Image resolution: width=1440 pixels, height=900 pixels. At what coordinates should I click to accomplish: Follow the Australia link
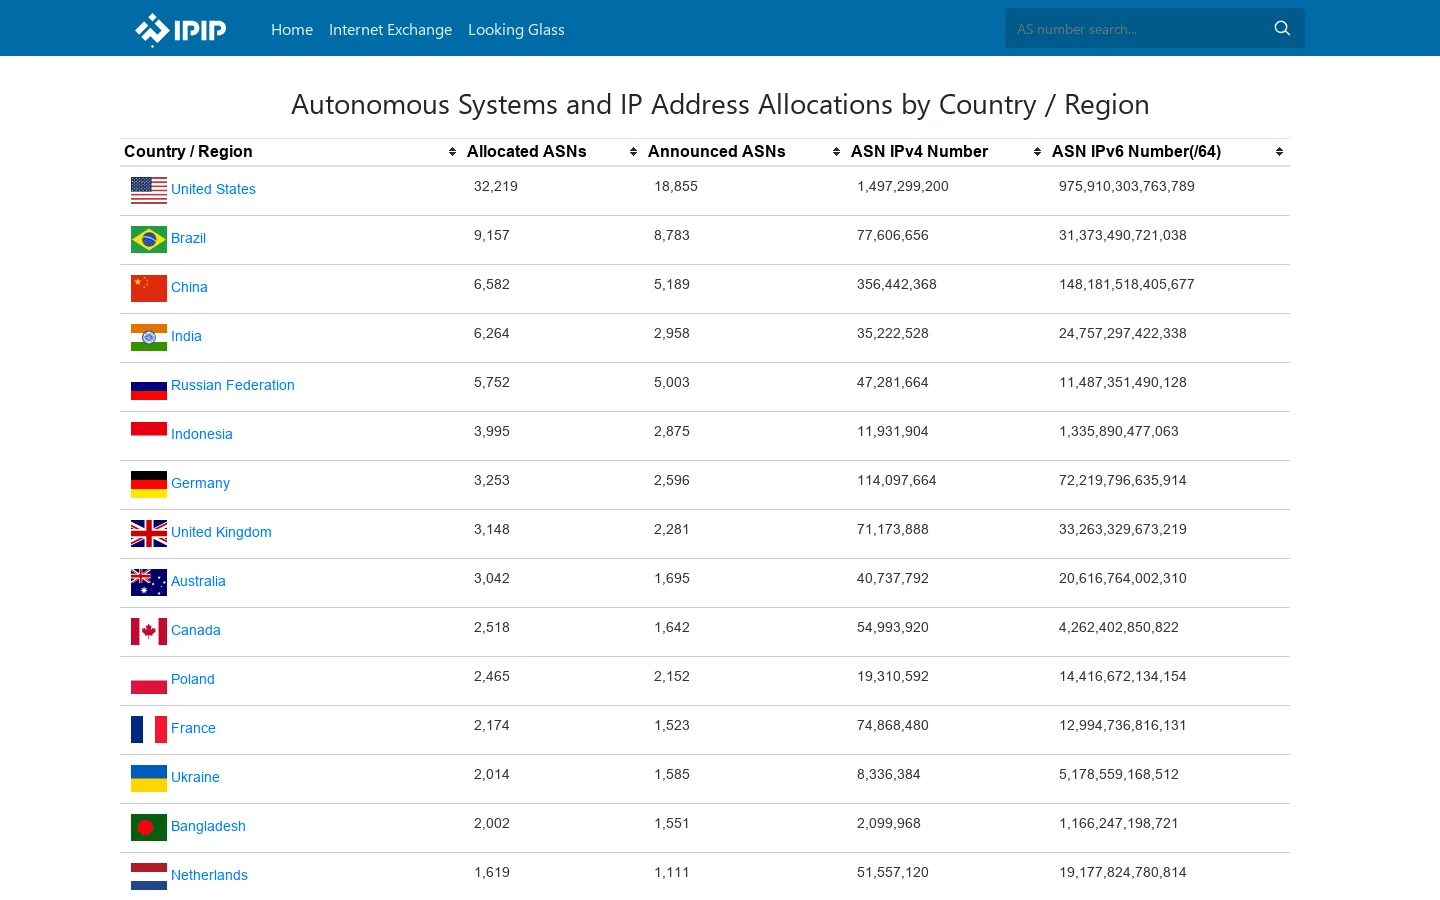(x=198, y=581)
